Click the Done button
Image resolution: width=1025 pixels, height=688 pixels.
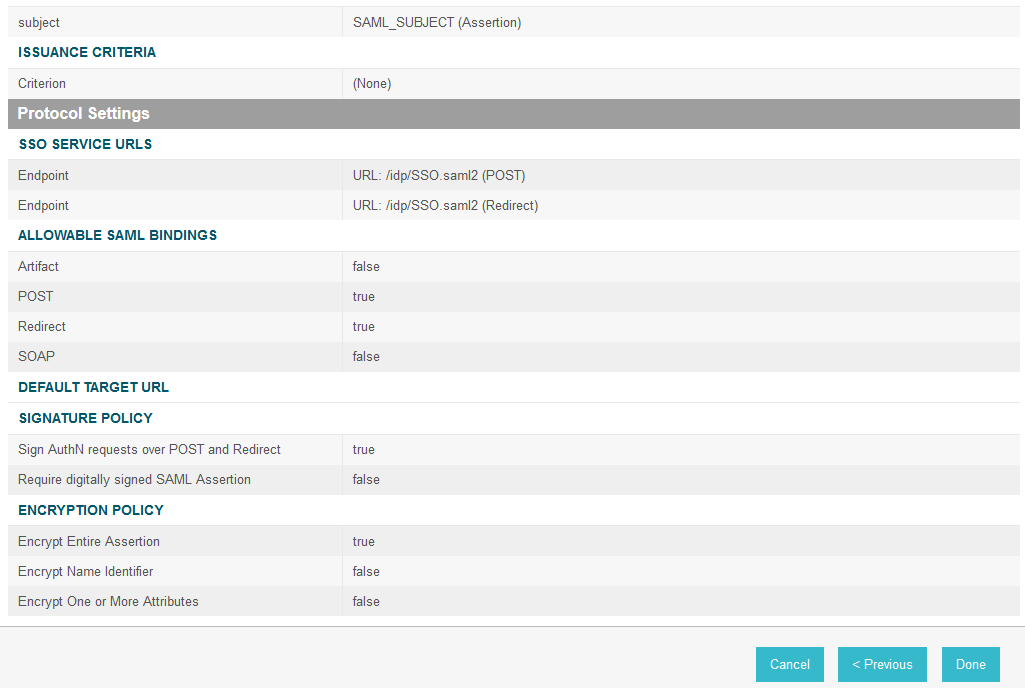pos(971,664)
